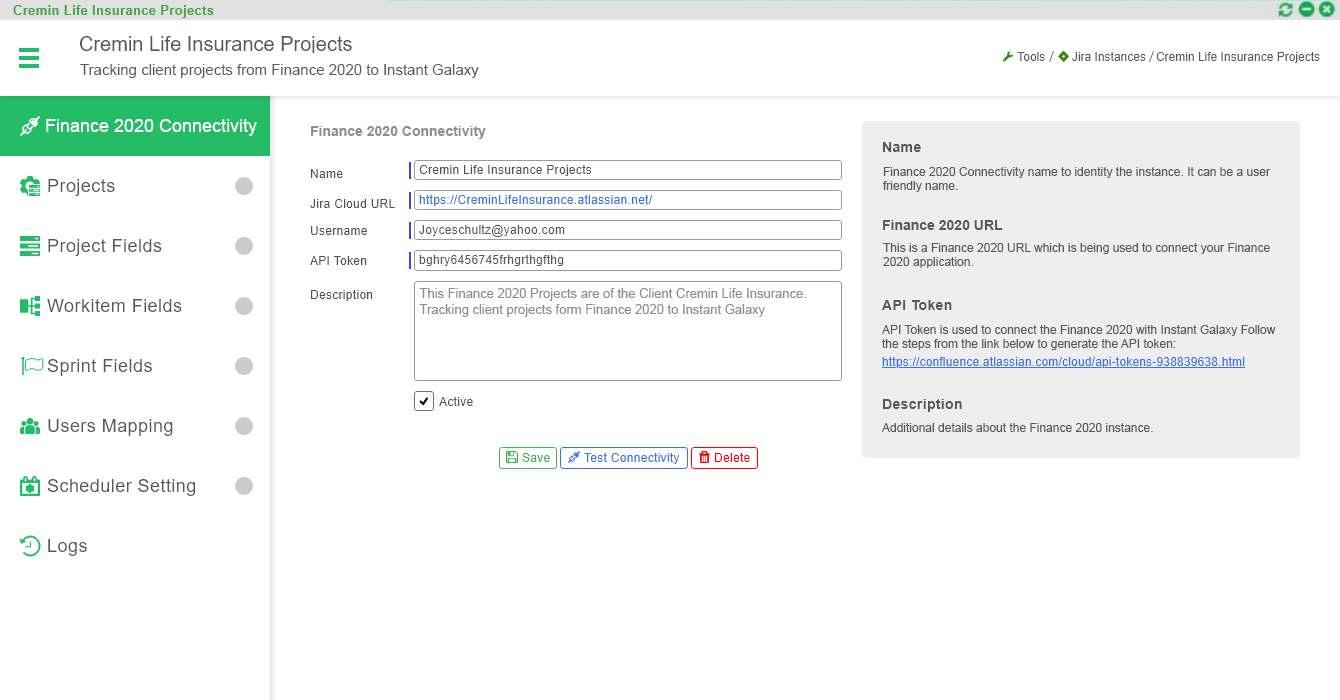Screen dimensions: 1340x700
Task: Click the Scheduler Setting calendar icon
Action: pyautogui.click(x=30, y=486)
